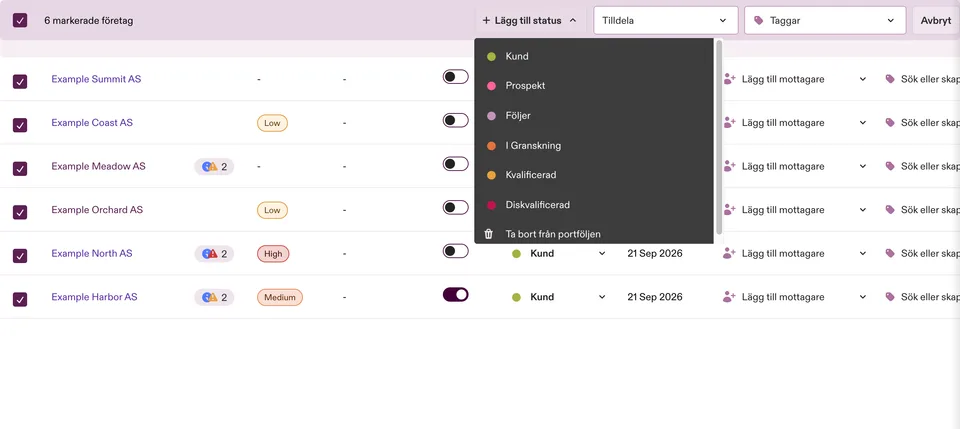Screen dimensions: 960x429
Task: Uncheck the Example North AS checkbox
Action: tap(20, 256)
